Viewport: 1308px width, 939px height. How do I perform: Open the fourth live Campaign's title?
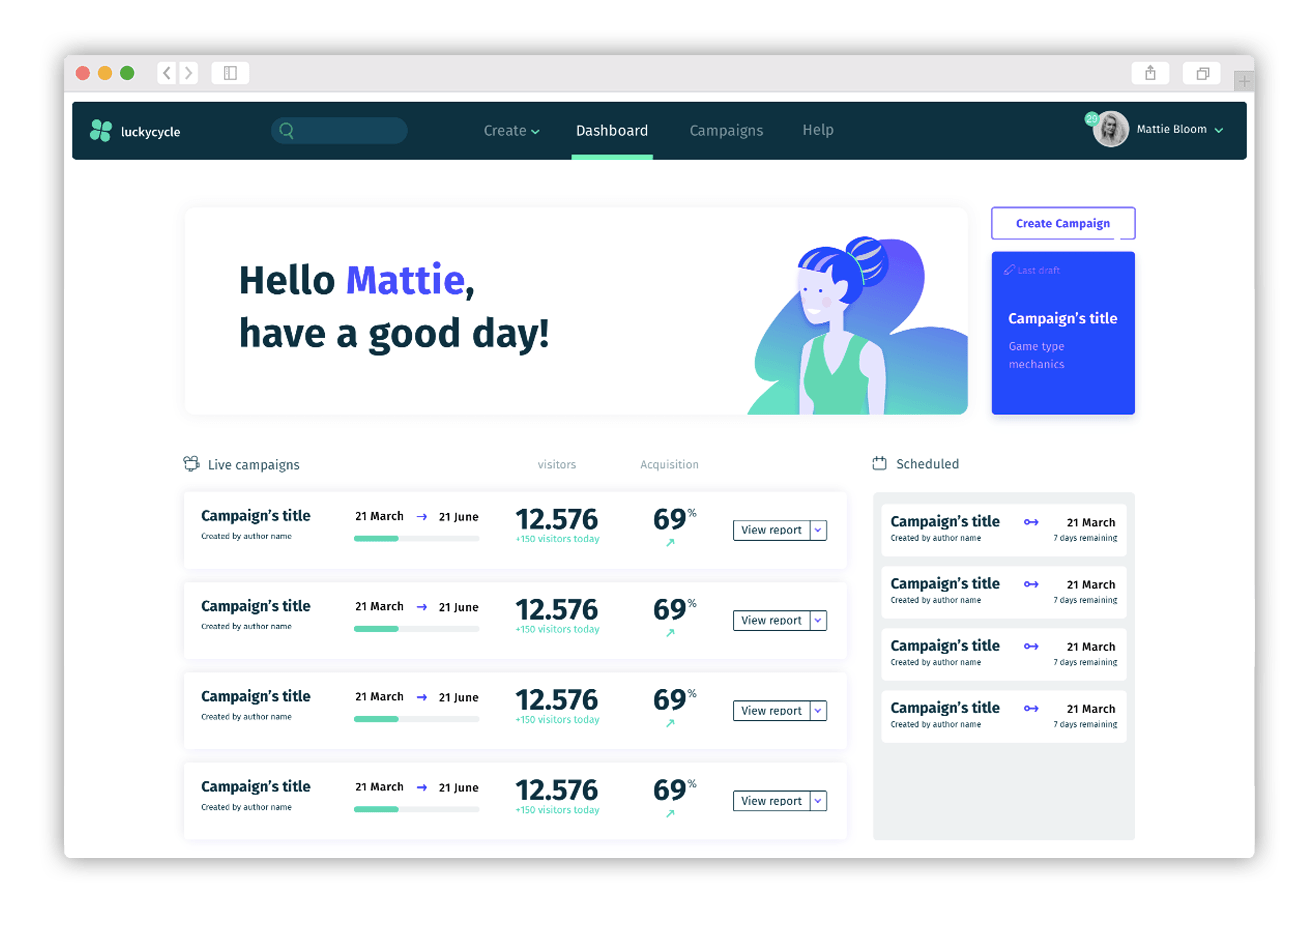pyautogui.click(x=256, y=787)
